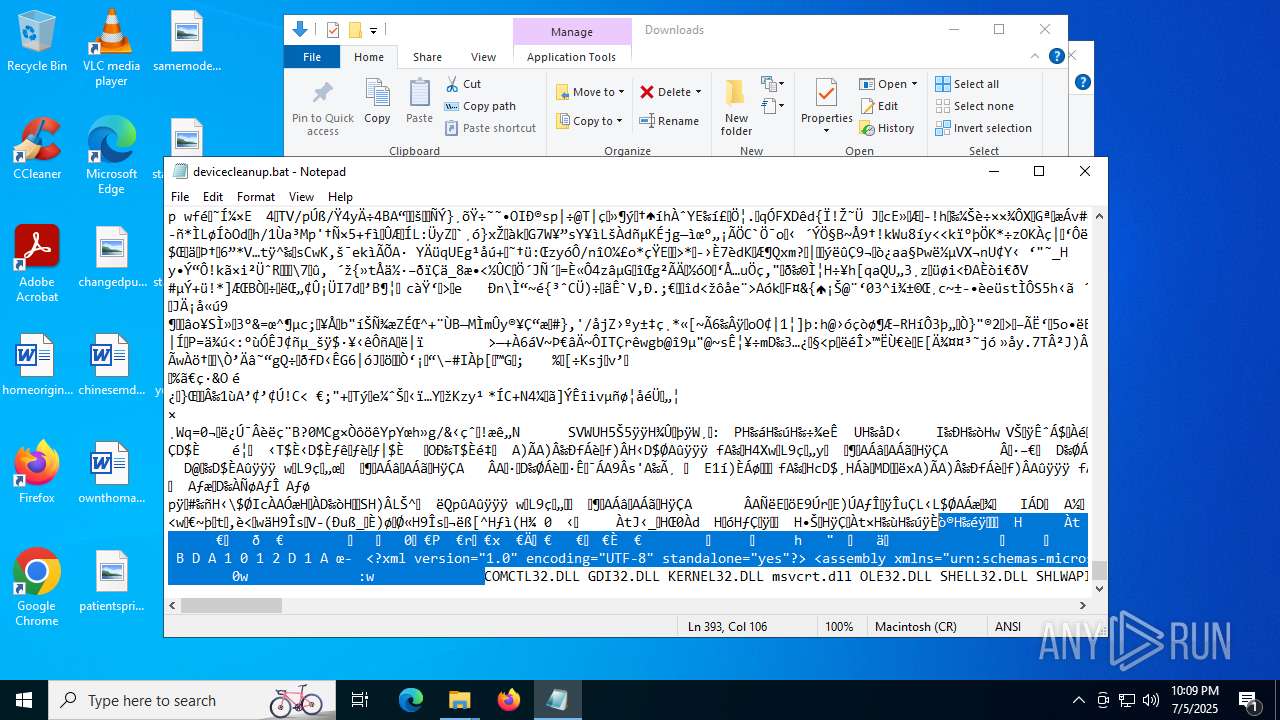
Task: Click Copy path in Explorer ribbon
Action: [x=480, y=106]
